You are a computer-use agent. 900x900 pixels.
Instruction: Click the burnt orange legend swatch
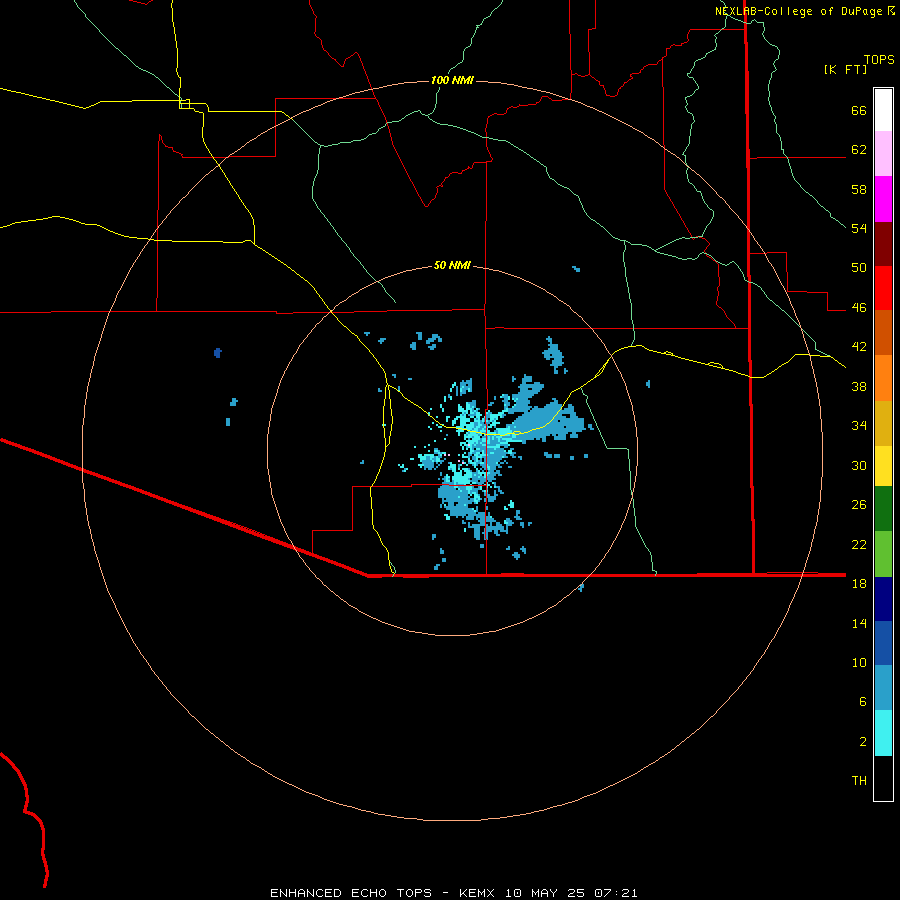883,332
